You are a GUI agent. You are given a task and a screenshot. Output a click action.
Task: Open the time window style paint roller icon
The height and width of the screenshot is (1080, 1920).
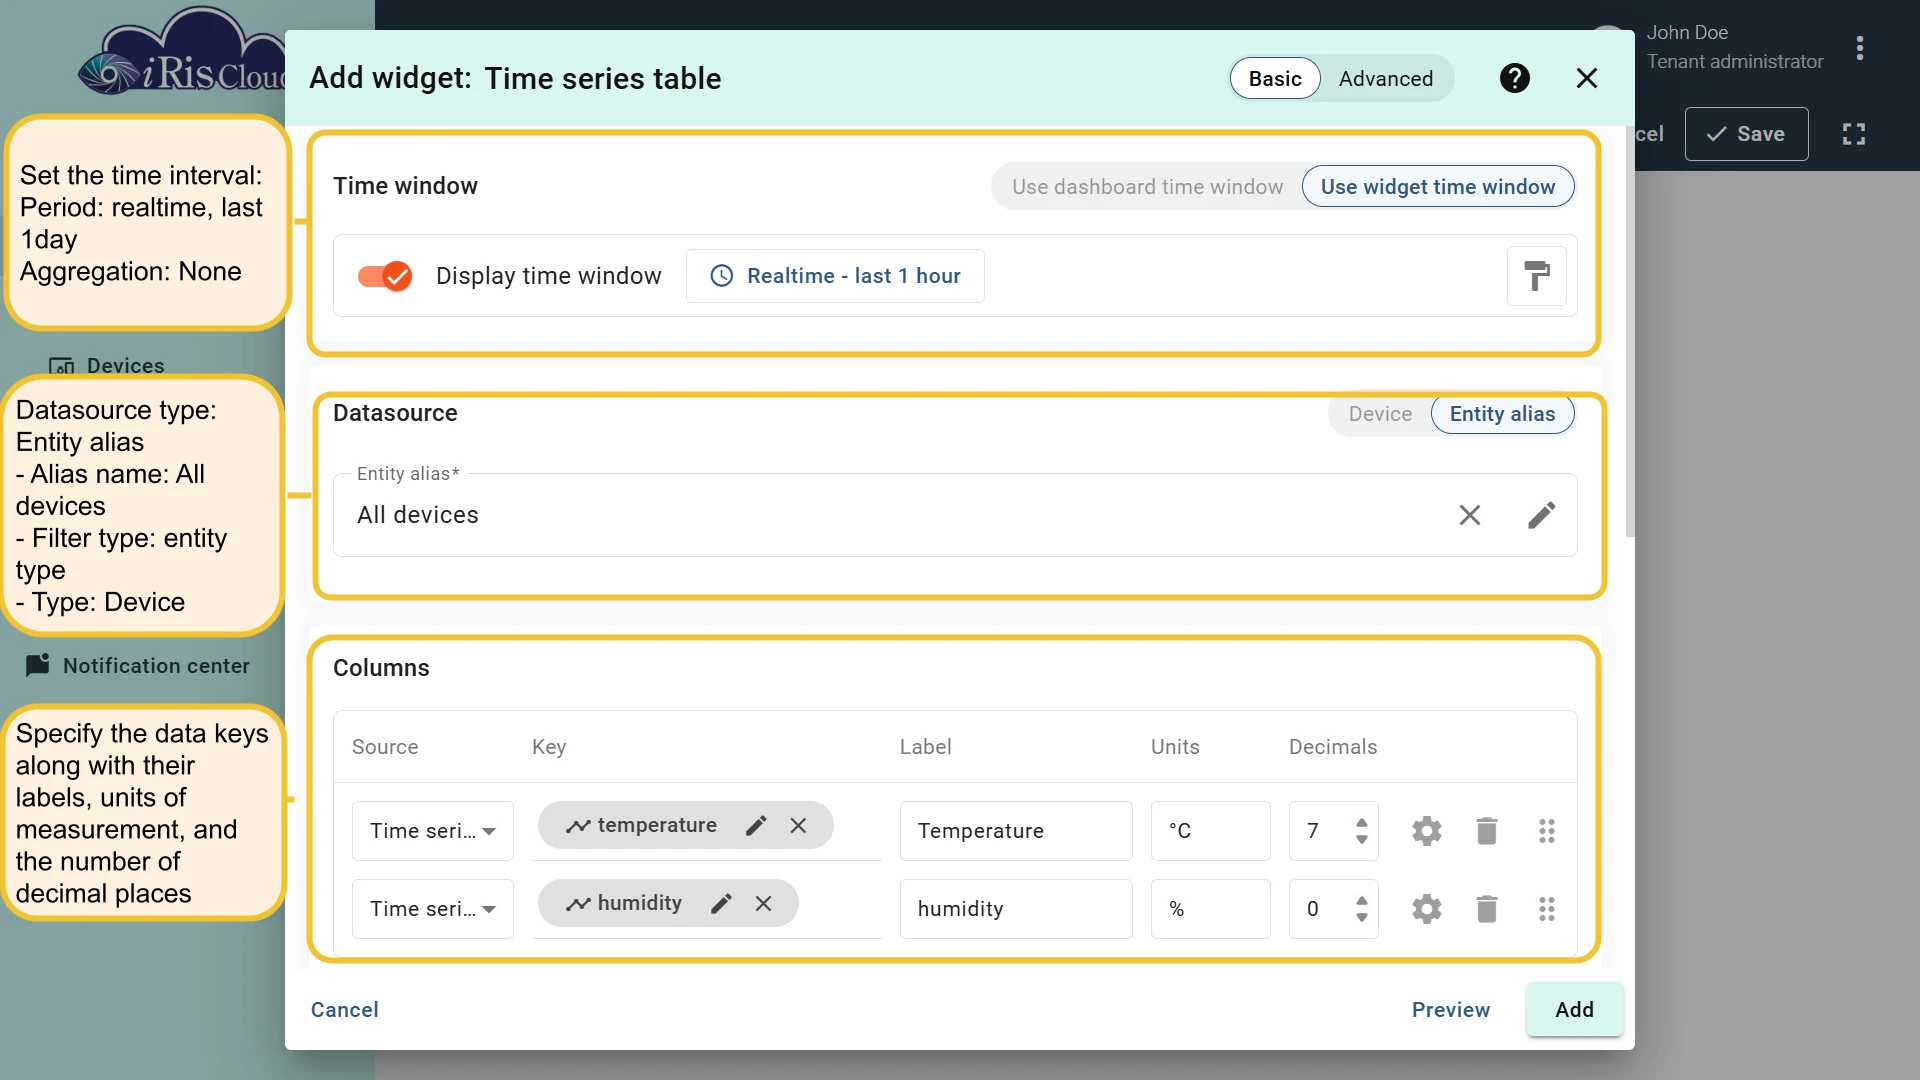(1537, 276)
